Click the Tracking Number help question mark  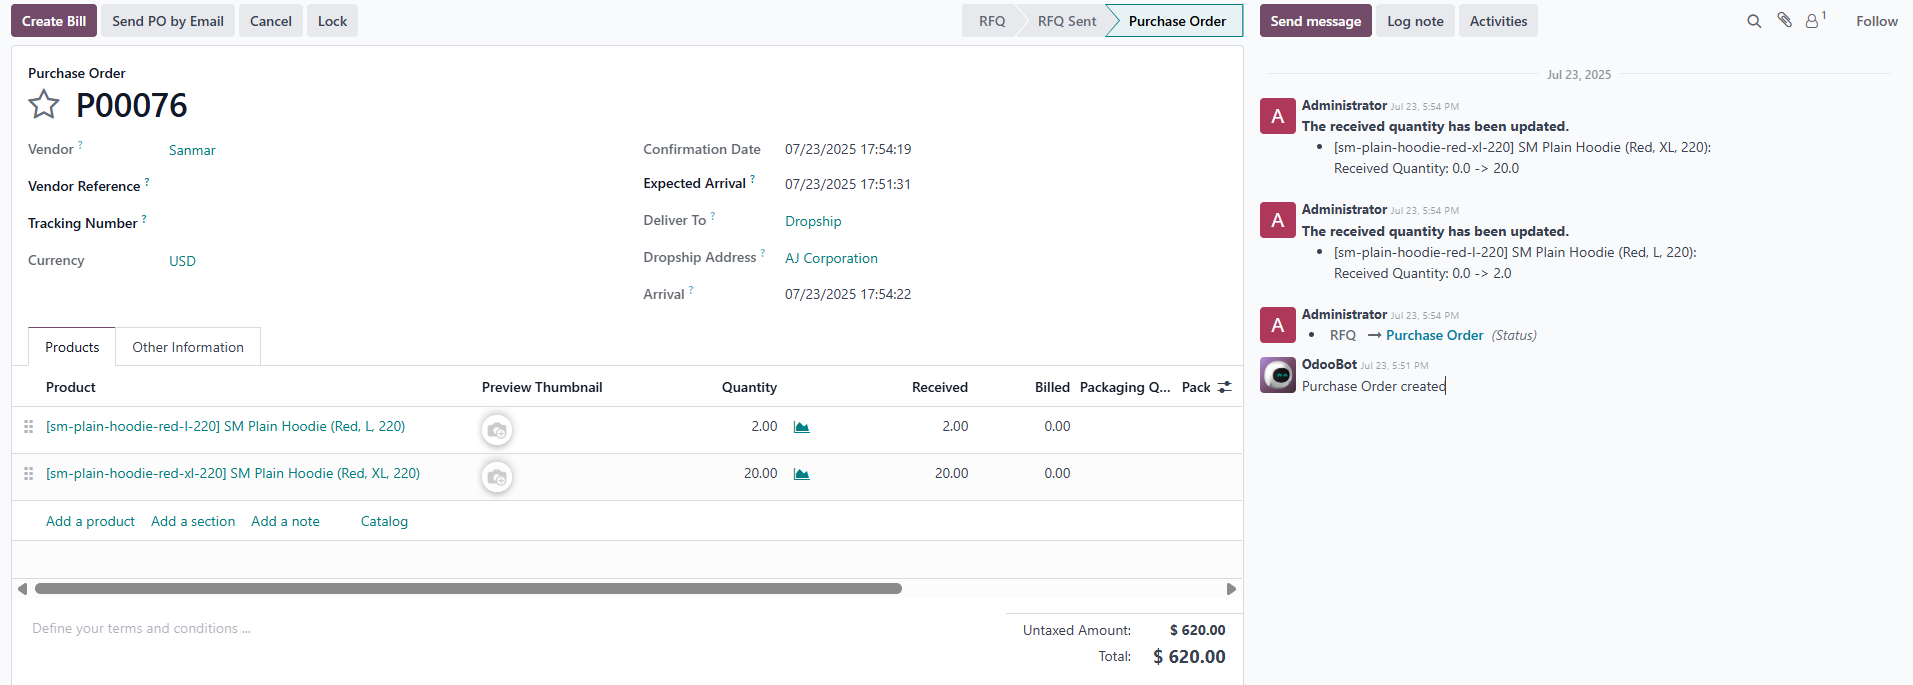144,219
